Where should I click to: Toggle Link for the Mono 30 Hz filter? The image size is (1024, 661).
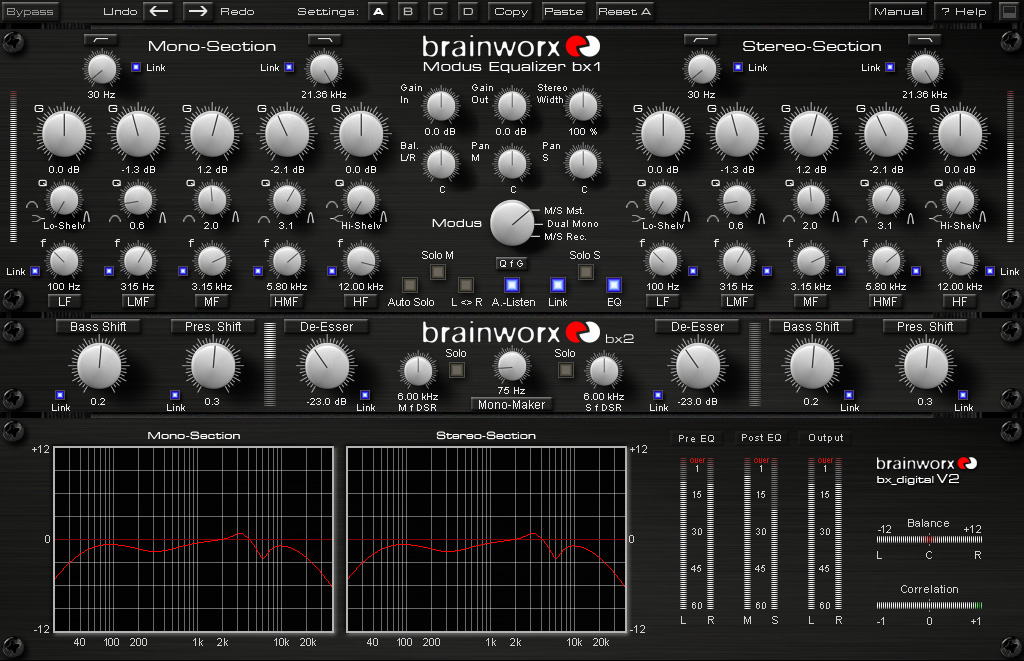point(136,67)
